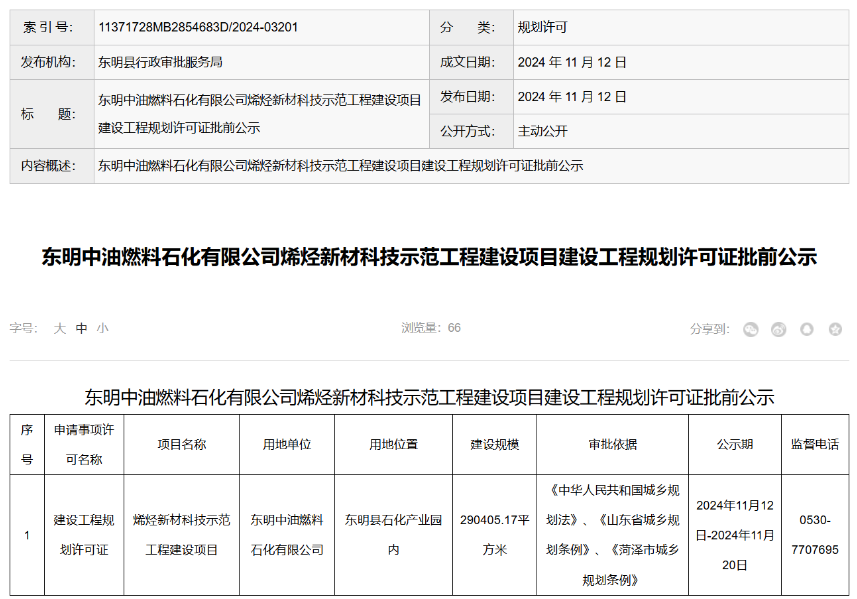The width and height of the screenshot is (857, 599).
Task: Click the date beside 成文日期
Action: click(572, 62)
